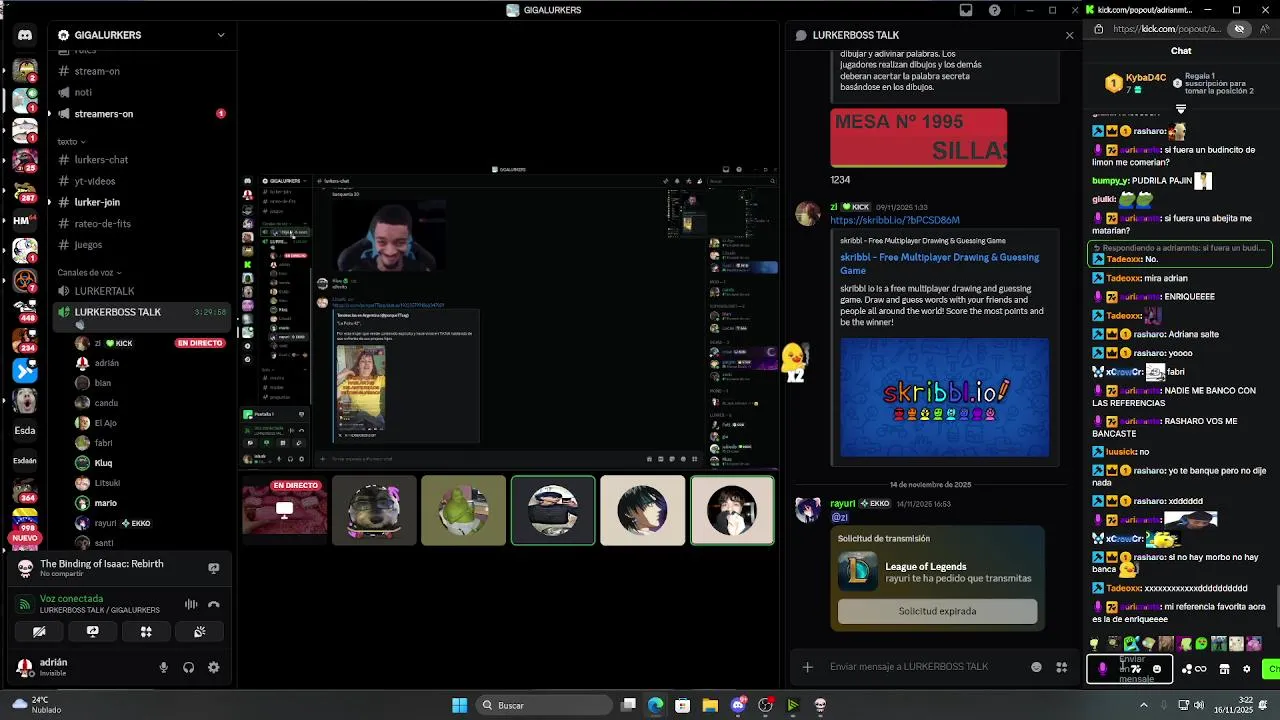
Task: Open the taskbar volume speaker icon
Action: (x=1199, y=705)
